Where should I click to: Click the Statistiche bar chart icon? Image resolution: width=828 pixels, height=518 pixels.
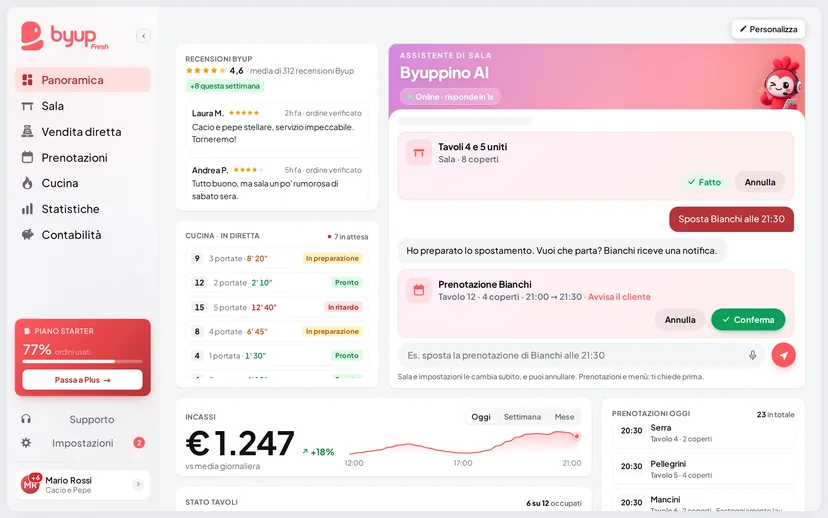27,209
